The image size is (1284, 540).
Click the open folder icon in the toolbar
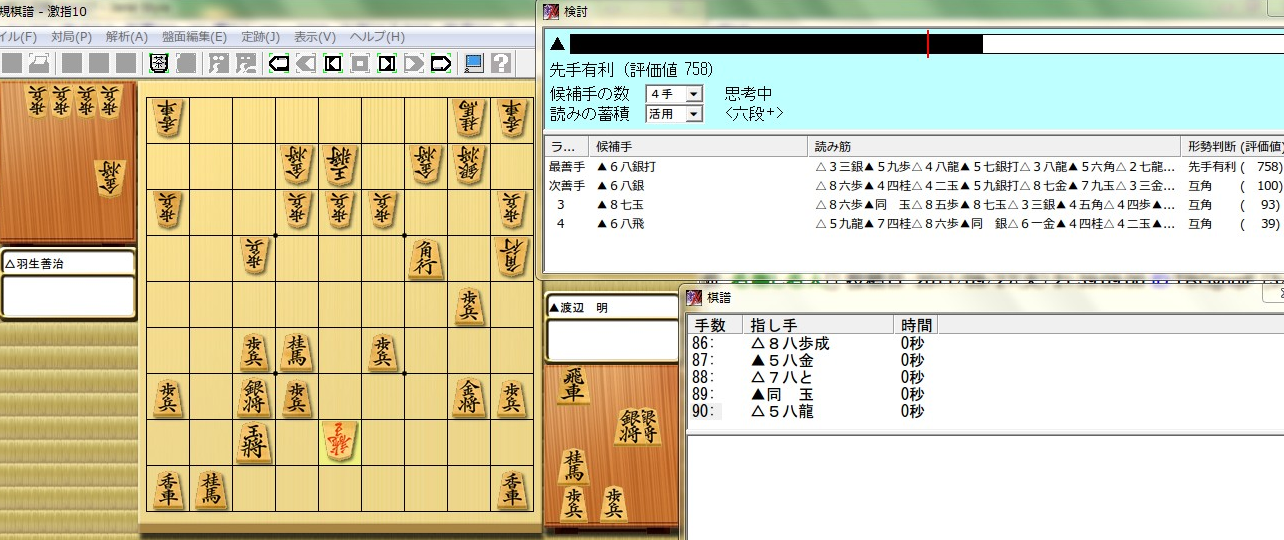click(x=38, y=64)
